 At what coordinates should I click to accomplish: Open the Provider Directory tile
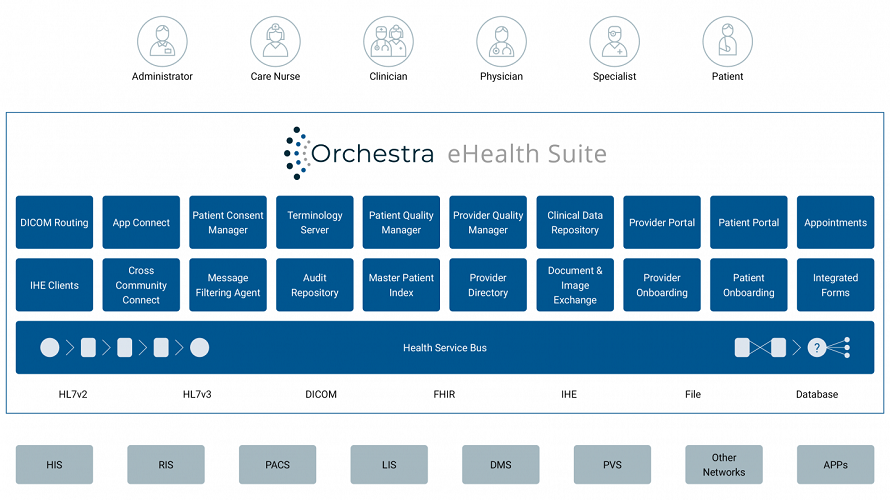[488, 285]
